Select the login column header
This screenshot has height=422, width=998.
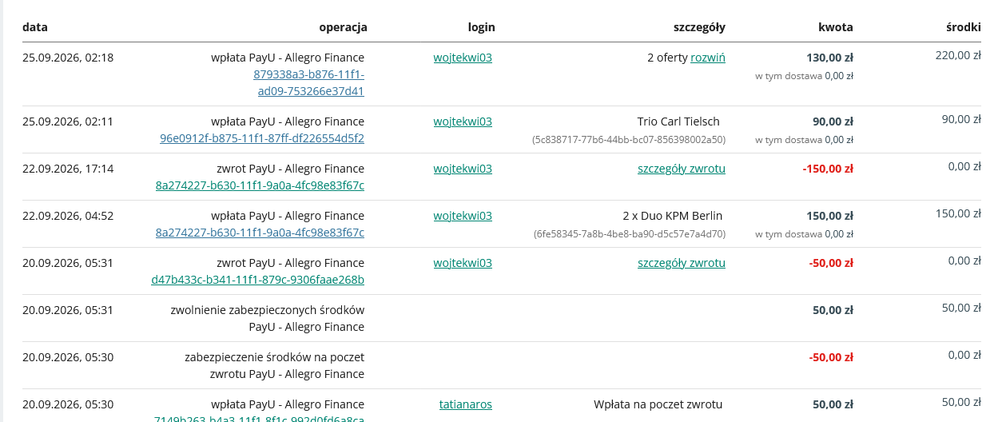point(481,27)
